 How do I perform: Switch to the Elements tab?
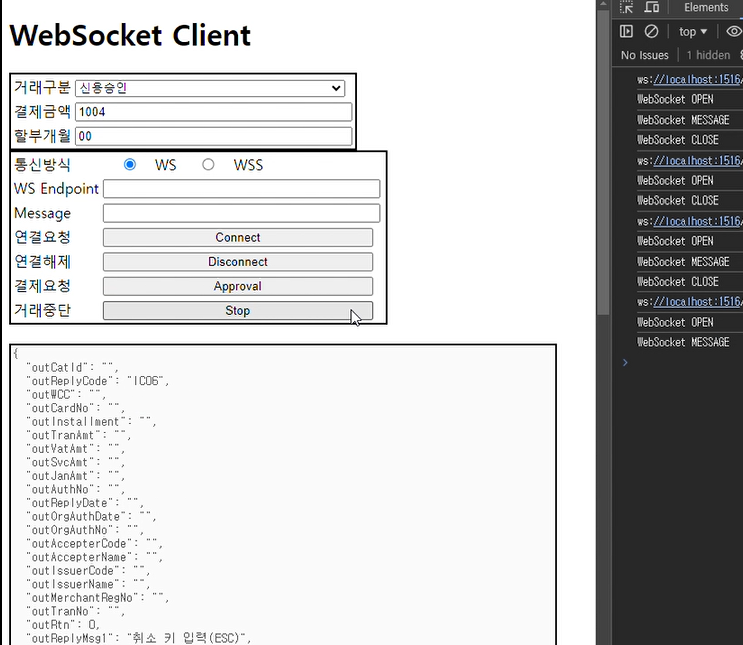click(x=706, y=8)
